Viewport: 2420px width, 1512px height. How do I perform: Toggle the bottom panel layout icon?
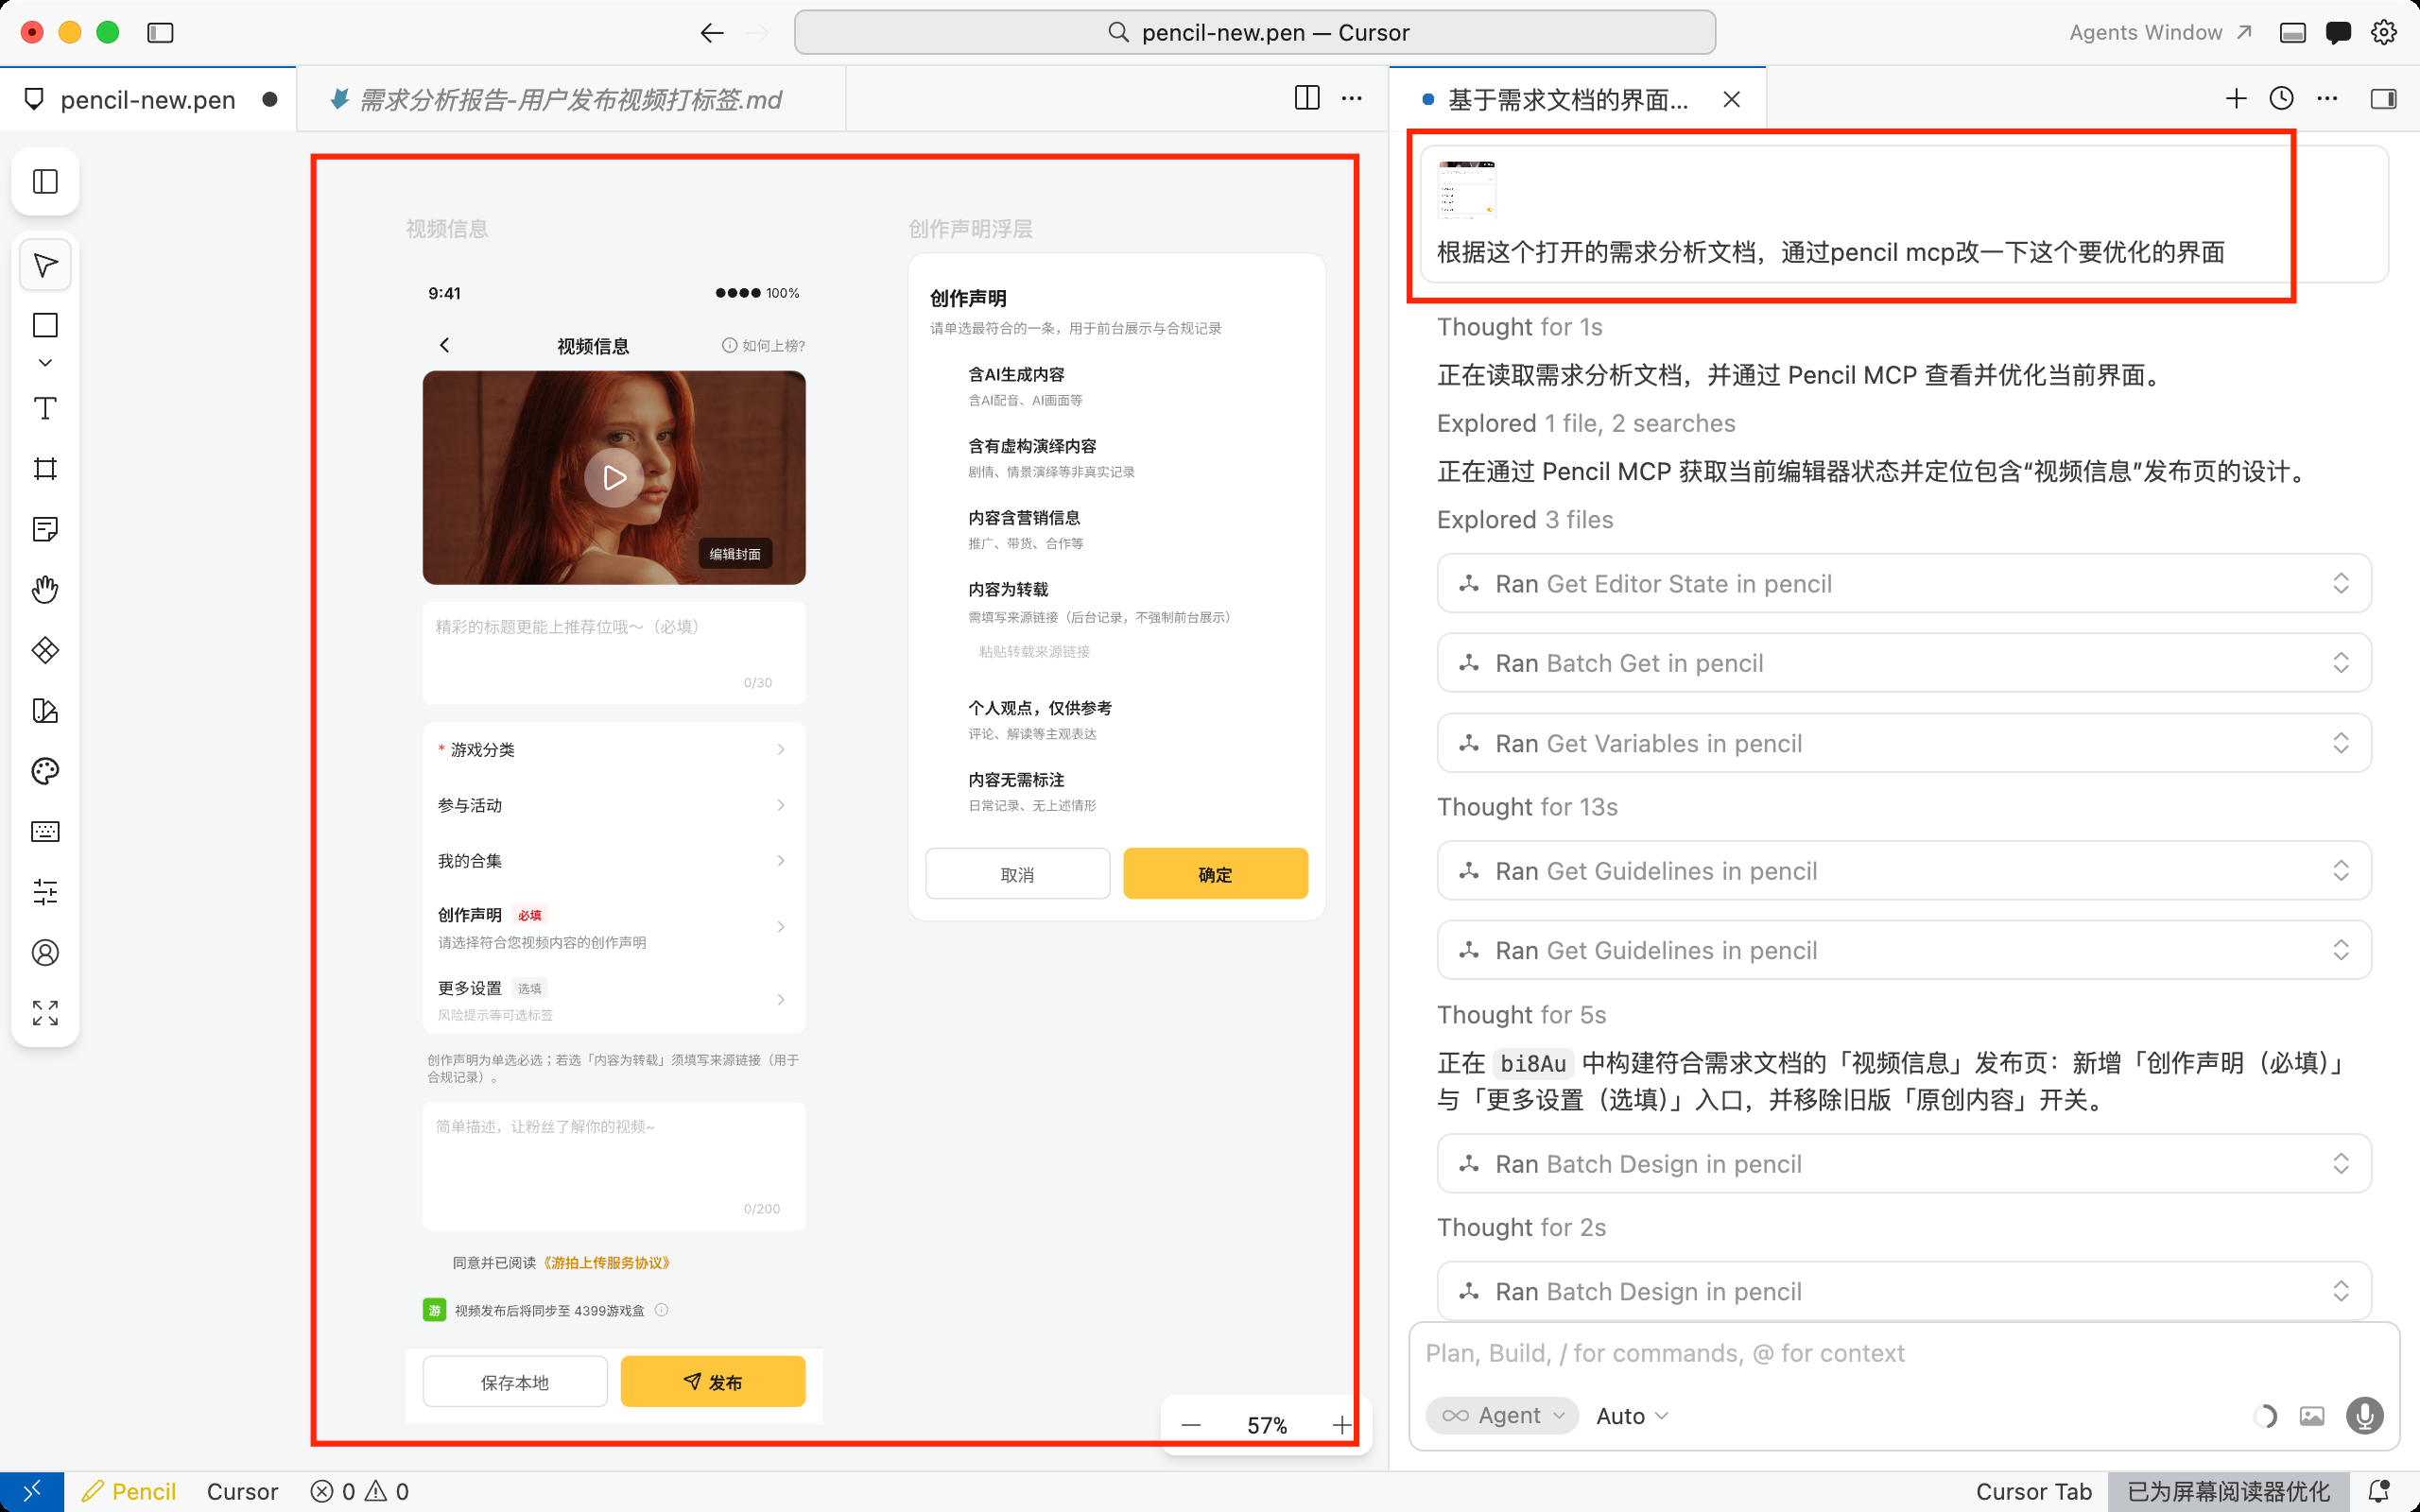coord(2292,33)
